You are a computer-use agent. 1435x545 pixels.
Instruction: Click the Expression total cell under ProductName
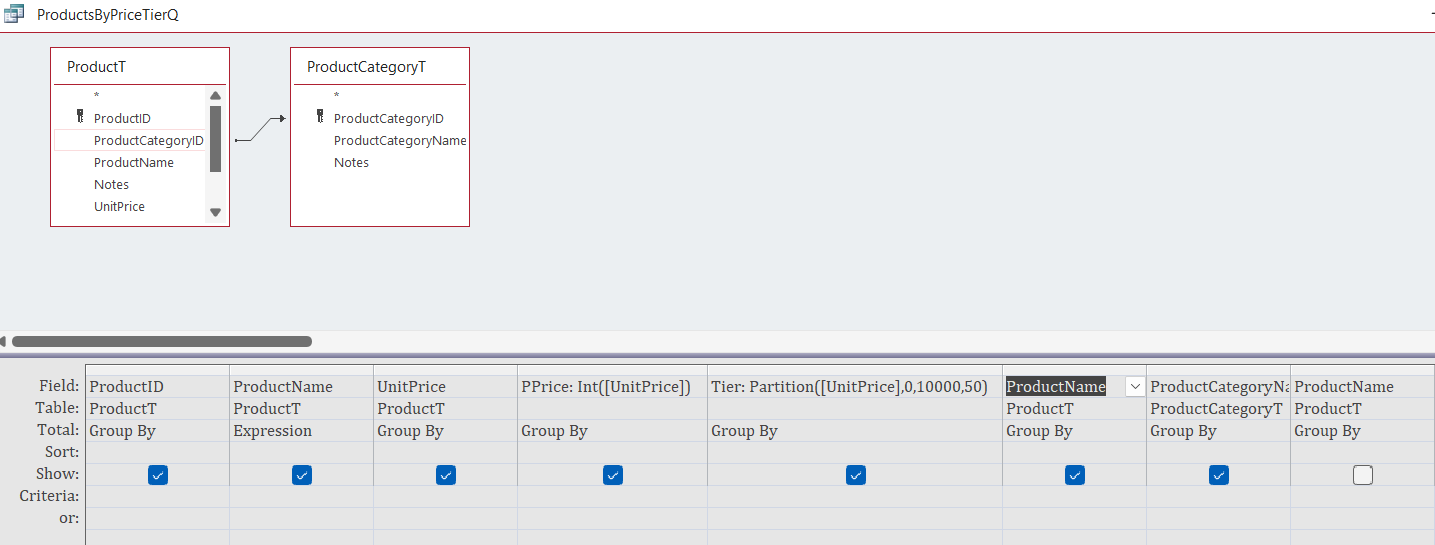point(300,431)
